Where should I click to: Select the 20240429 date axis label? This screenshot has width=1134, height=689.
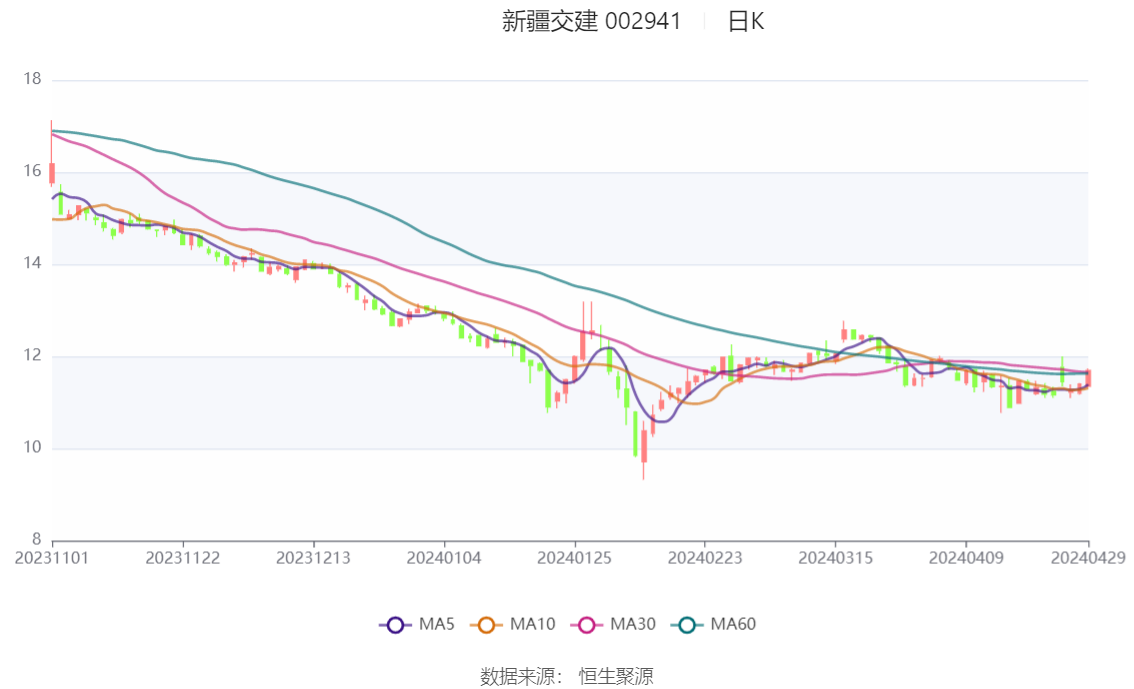(x=1088, y=558)
